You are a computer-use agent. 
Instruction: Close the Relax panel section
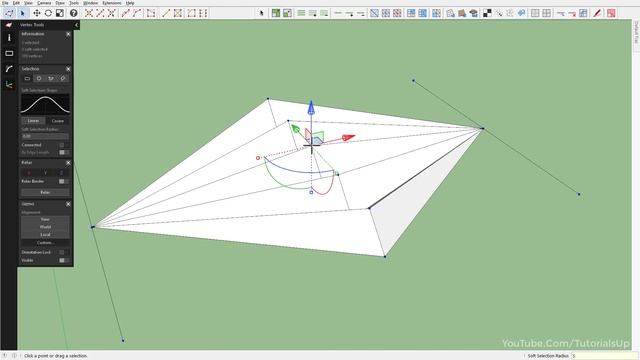68,163
